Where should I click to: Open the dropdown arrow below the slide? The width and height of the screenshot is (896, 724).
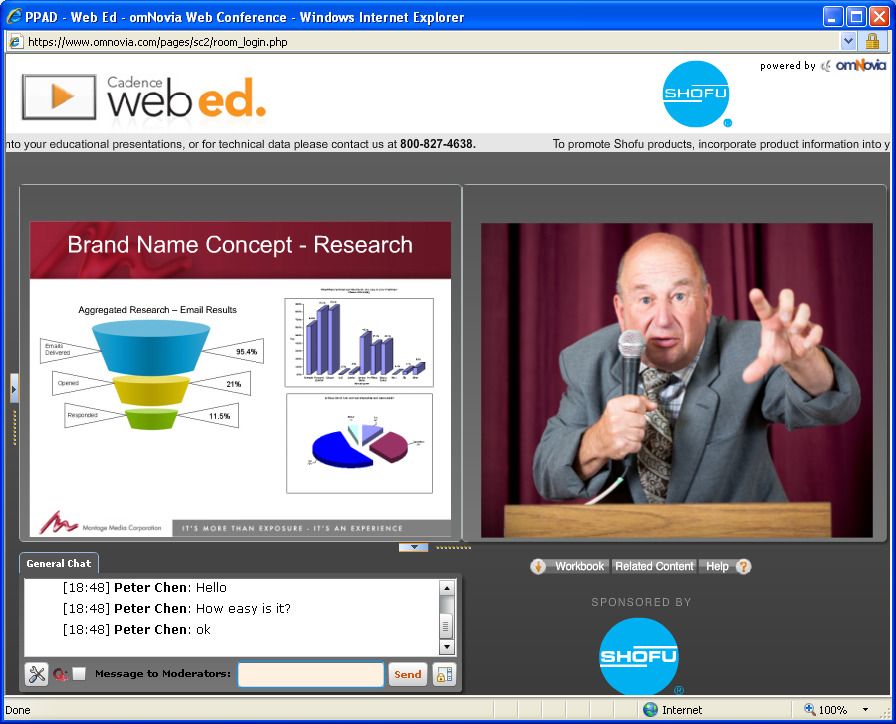(414, 548)
